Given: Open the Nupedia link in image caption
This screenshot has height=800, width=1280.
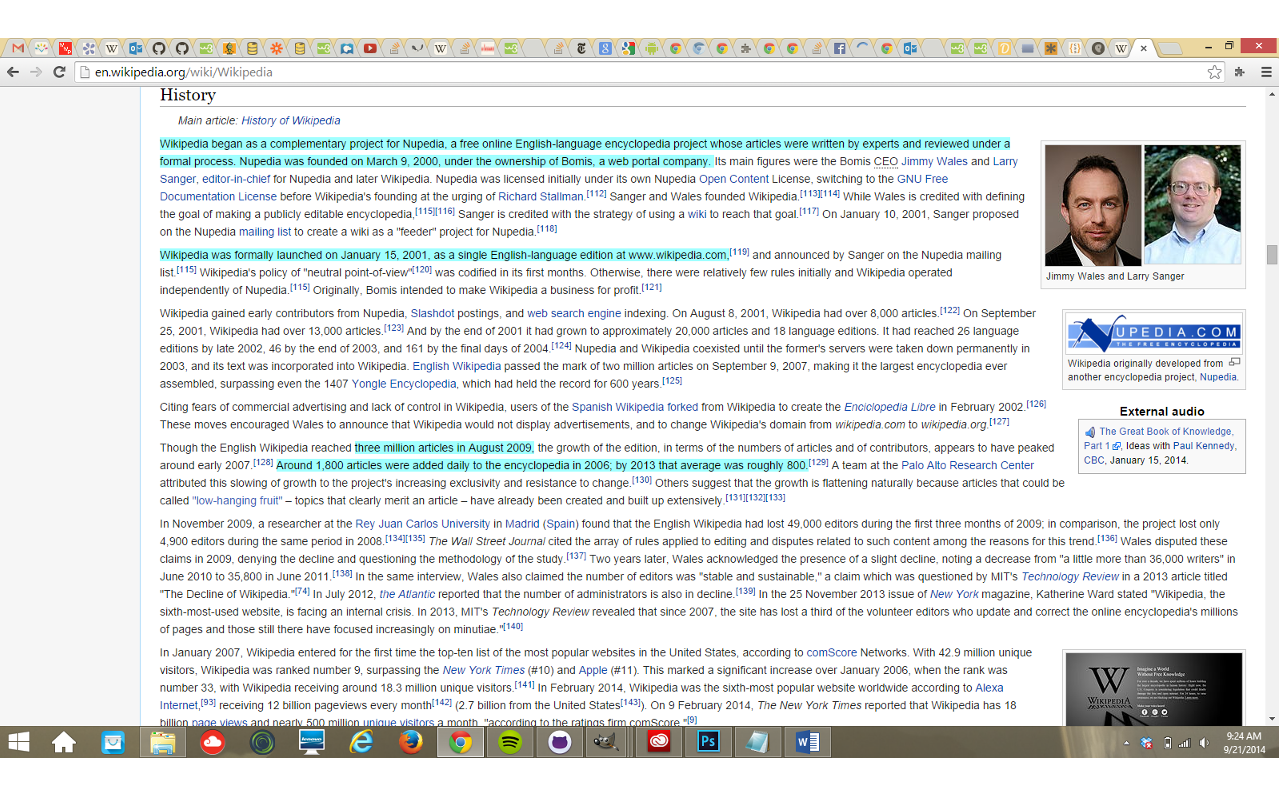Looking at the screenshot, I should [1218, 377].
